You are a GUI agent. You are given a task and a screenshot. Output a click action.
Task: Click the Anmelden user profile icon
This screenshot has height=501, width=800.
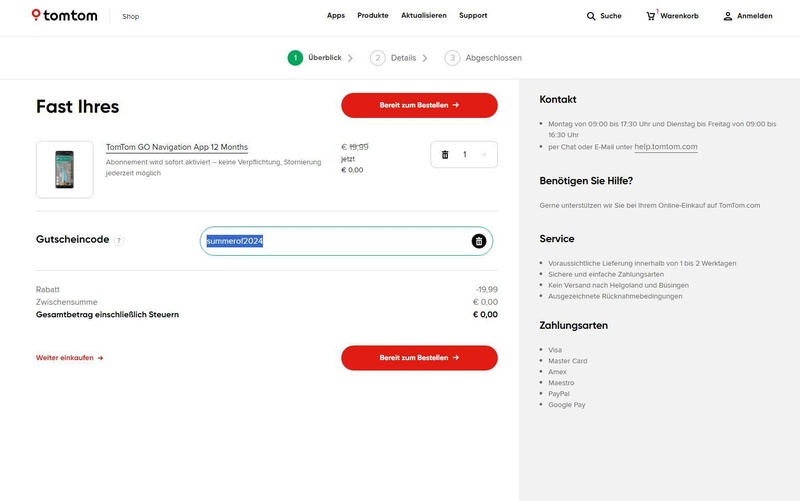728,16
